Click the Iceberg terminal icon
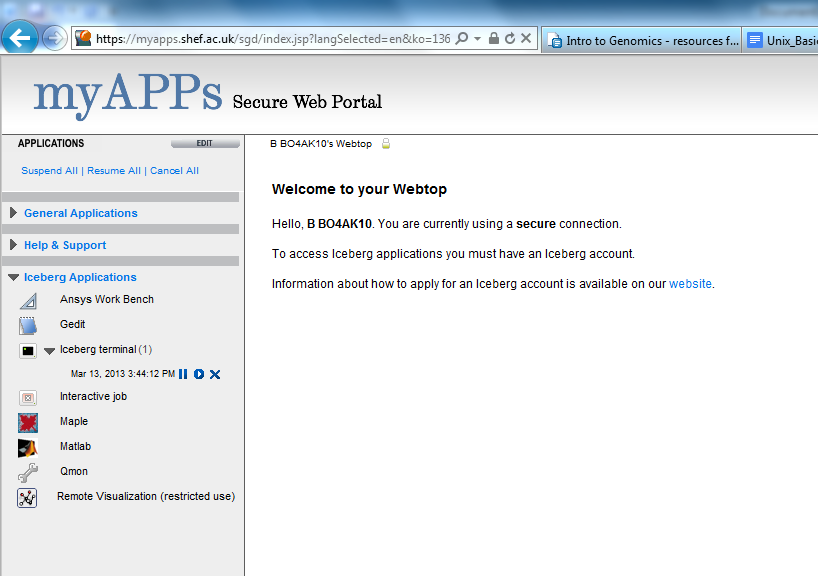818x576 pixels. click(x=28, y=350)
